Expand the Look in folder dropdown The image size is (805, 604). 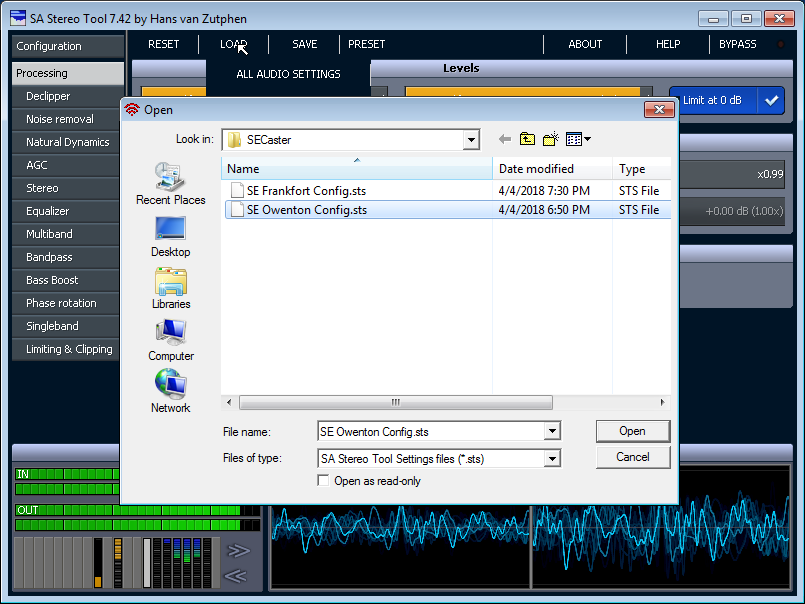(x=471, y=140)
